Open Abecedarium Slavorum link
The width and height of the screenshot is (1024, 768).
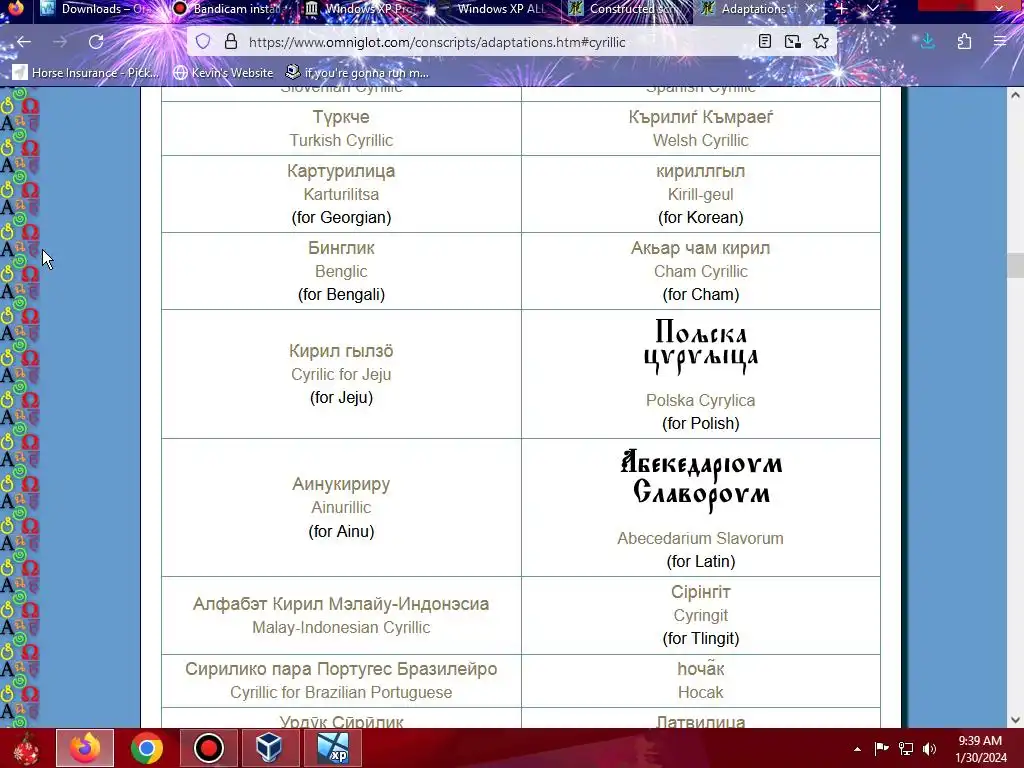(701, 538)
